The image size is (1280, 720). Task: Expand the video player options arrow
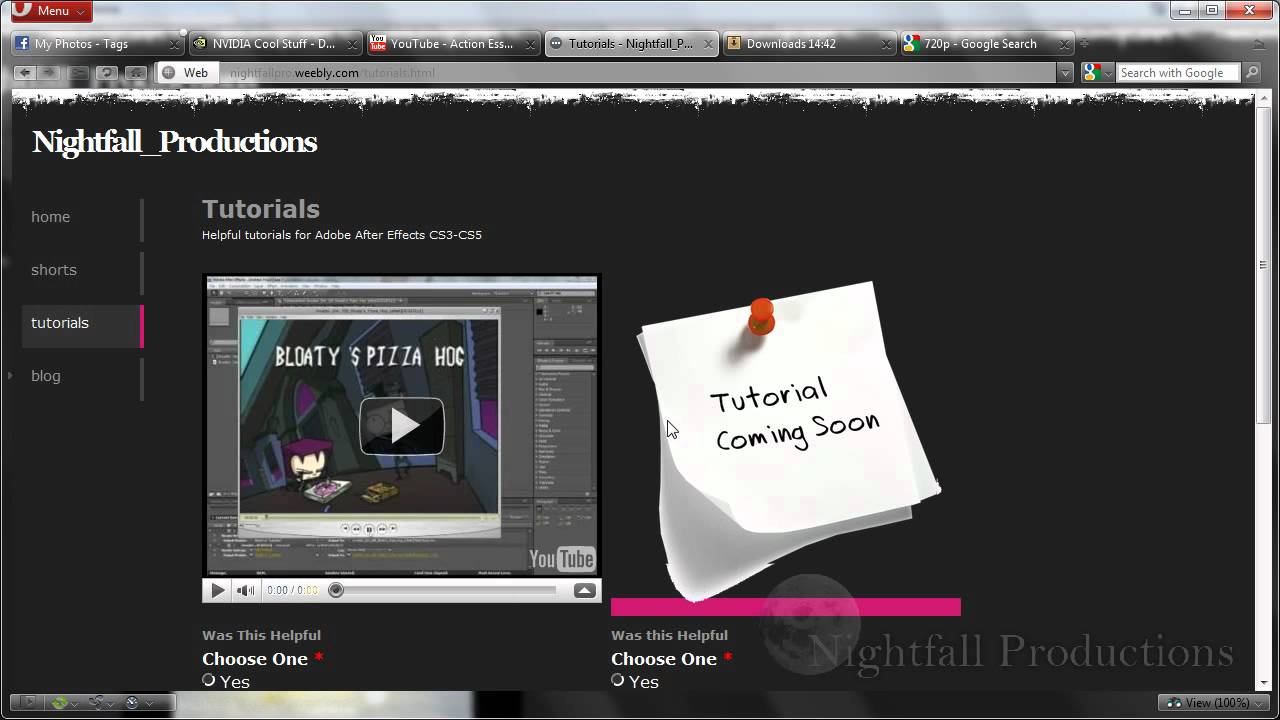click(585, 591)
